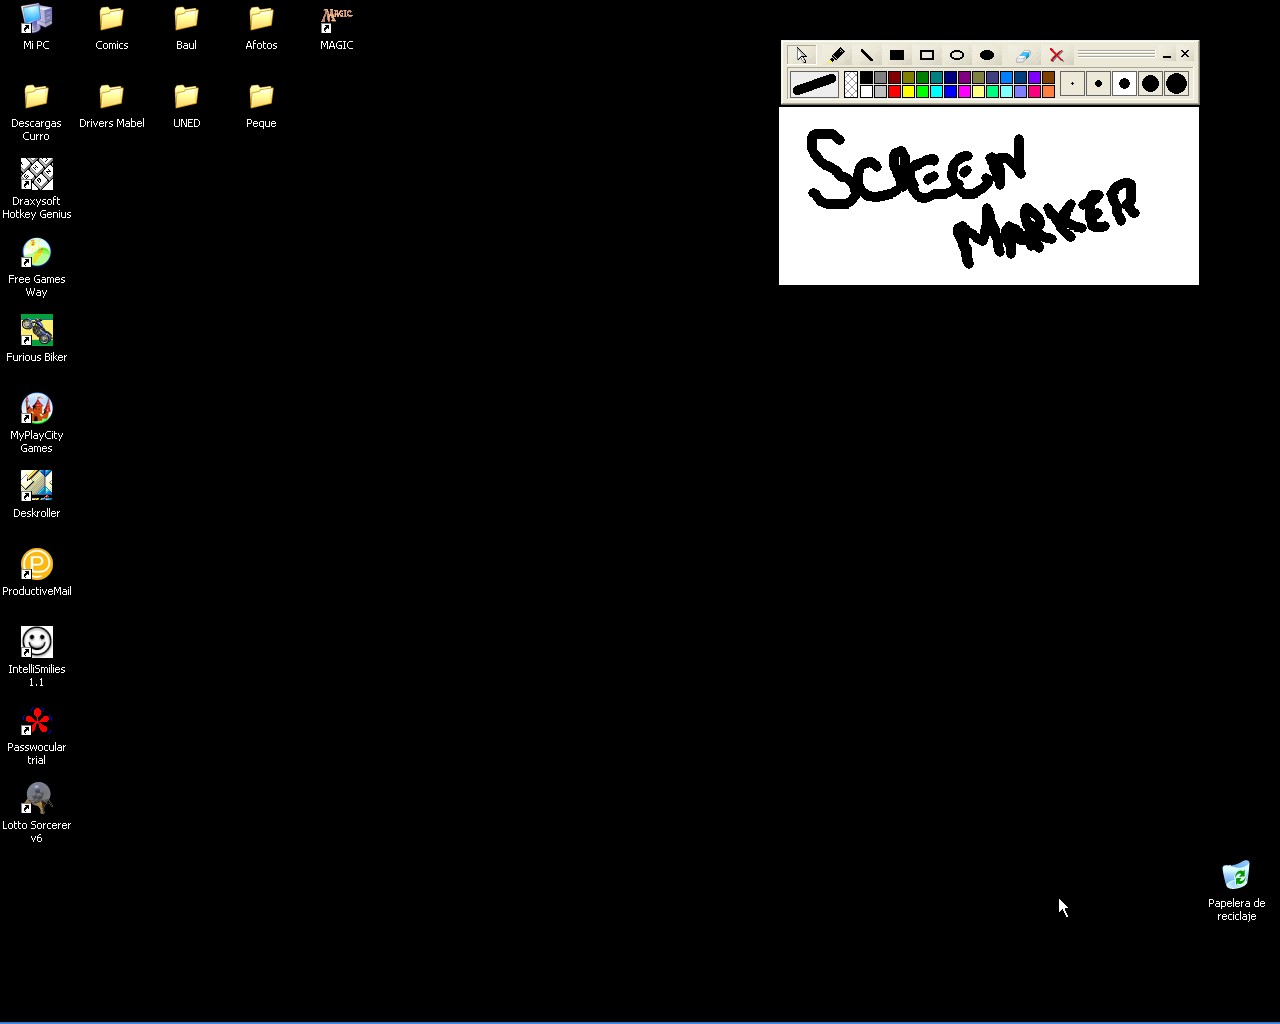Select the IntelliSmilies 1.1 shortcut
This screenshot has width=1280, height=1024.
[x=36, y=657]
